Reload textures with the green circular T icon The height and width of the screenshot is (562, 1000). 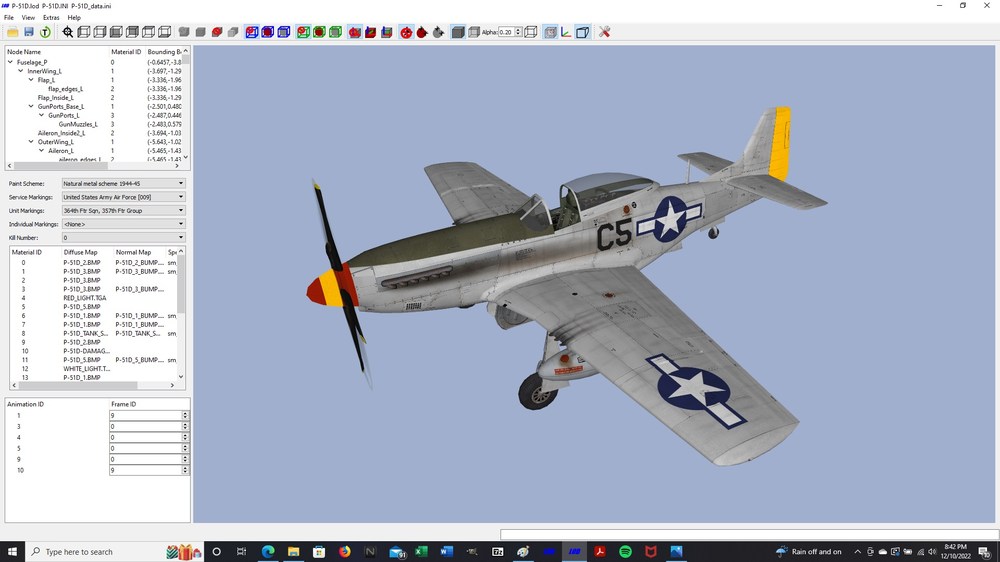[x=45, y=32]
